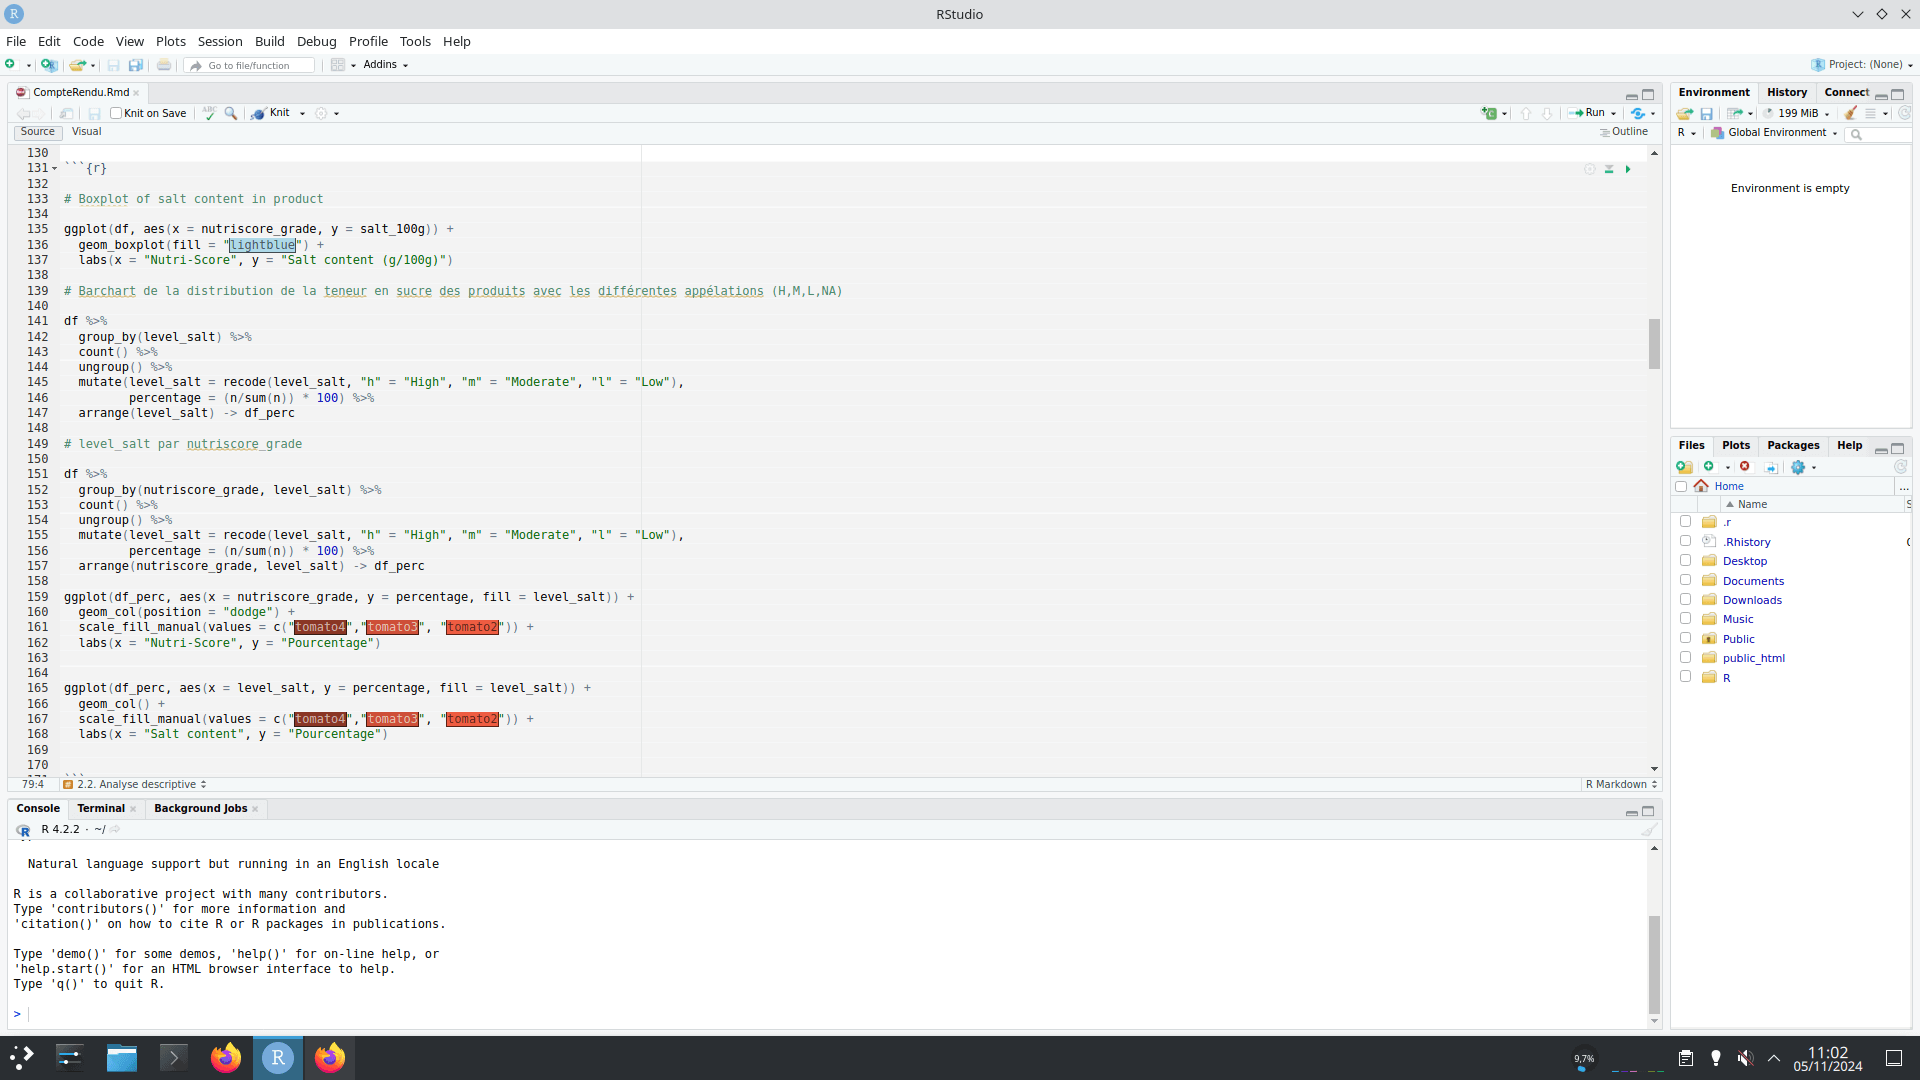Load workspace icon in Environment pane
Screen dimensions: 1920x1080
[1685, 114]
